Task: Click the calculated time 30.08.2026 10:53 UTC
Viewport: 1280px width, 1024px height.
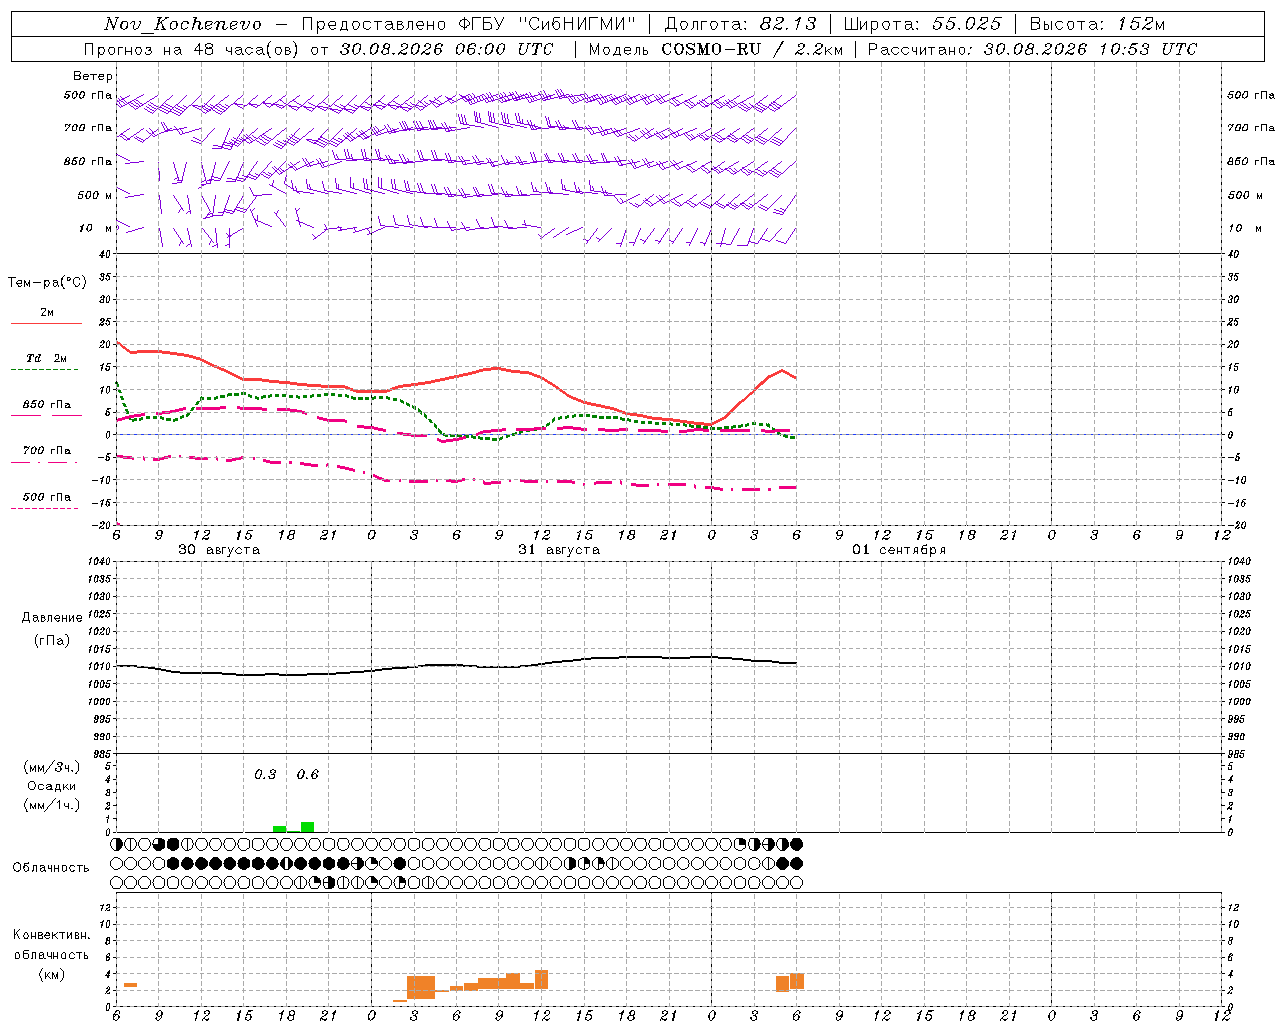Action: 1090,49
